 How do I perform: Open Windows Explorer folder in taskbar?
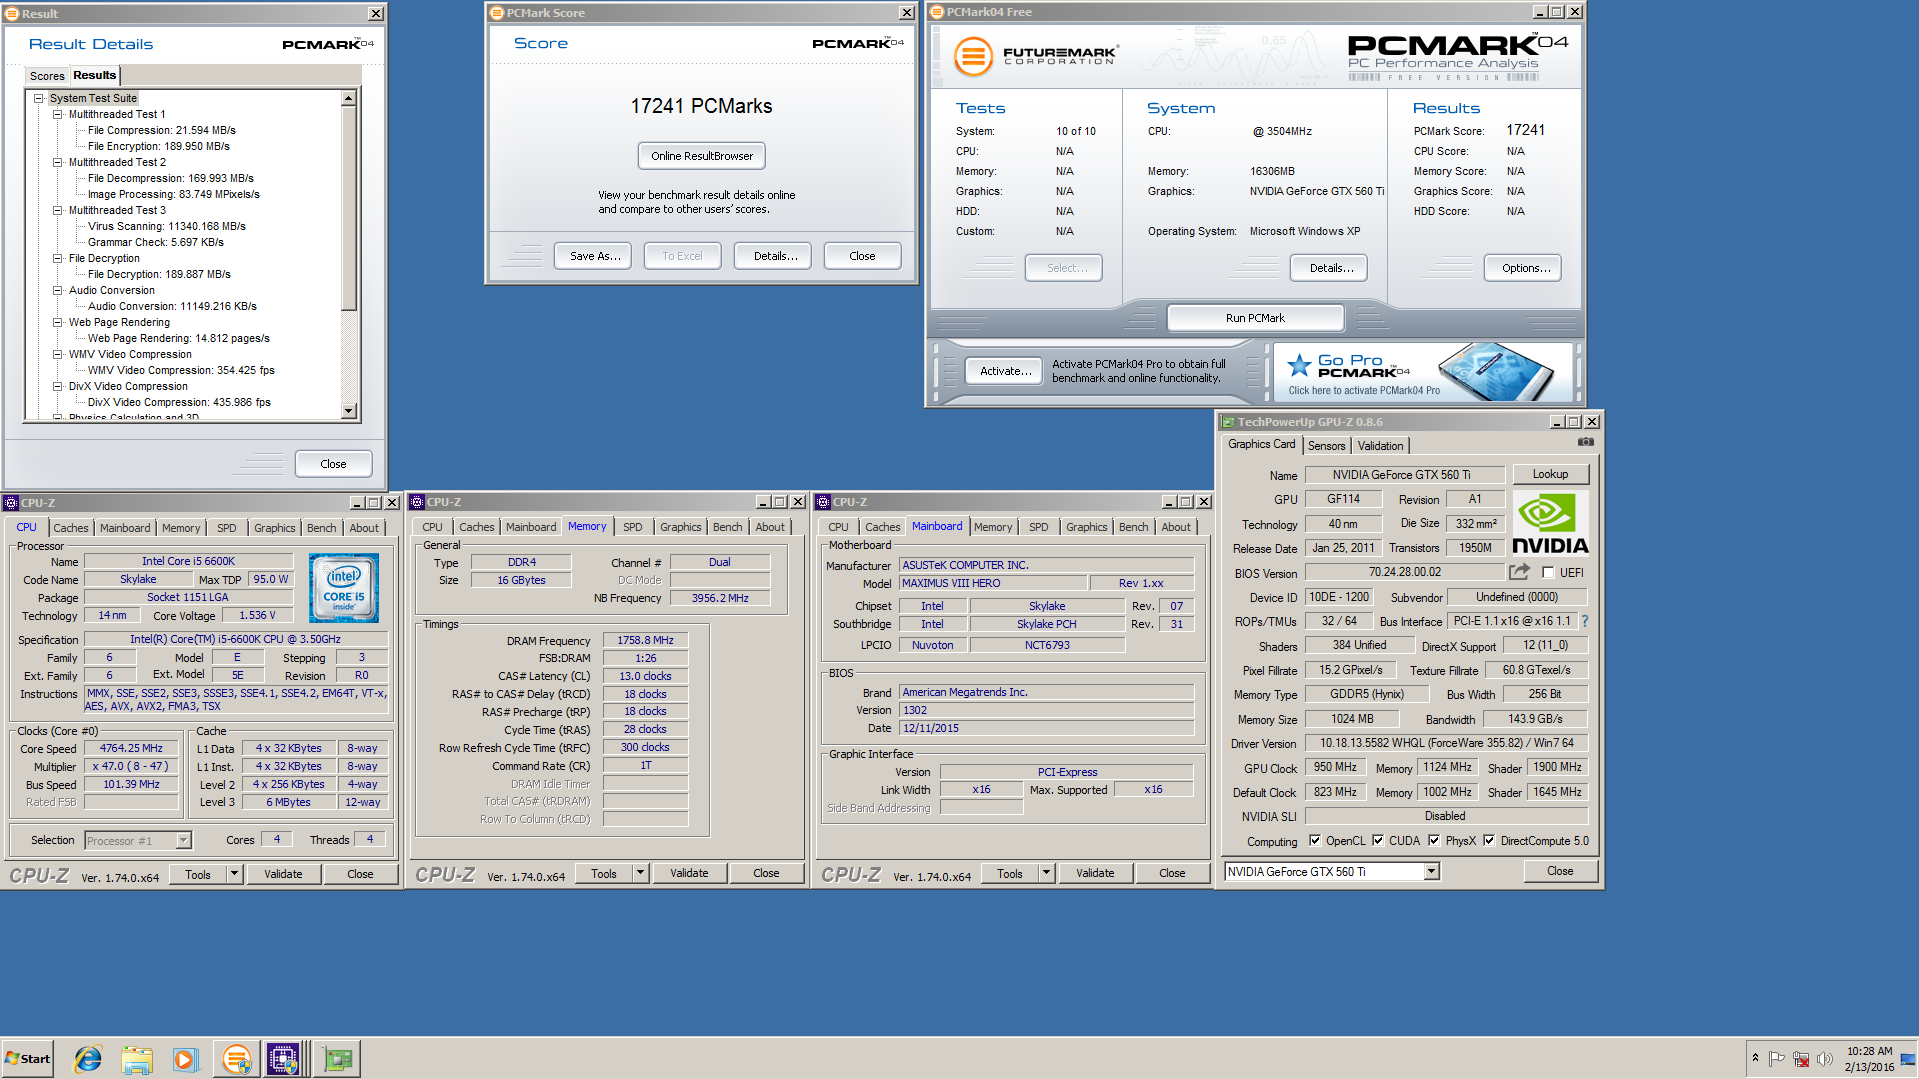coord(137,1059)
